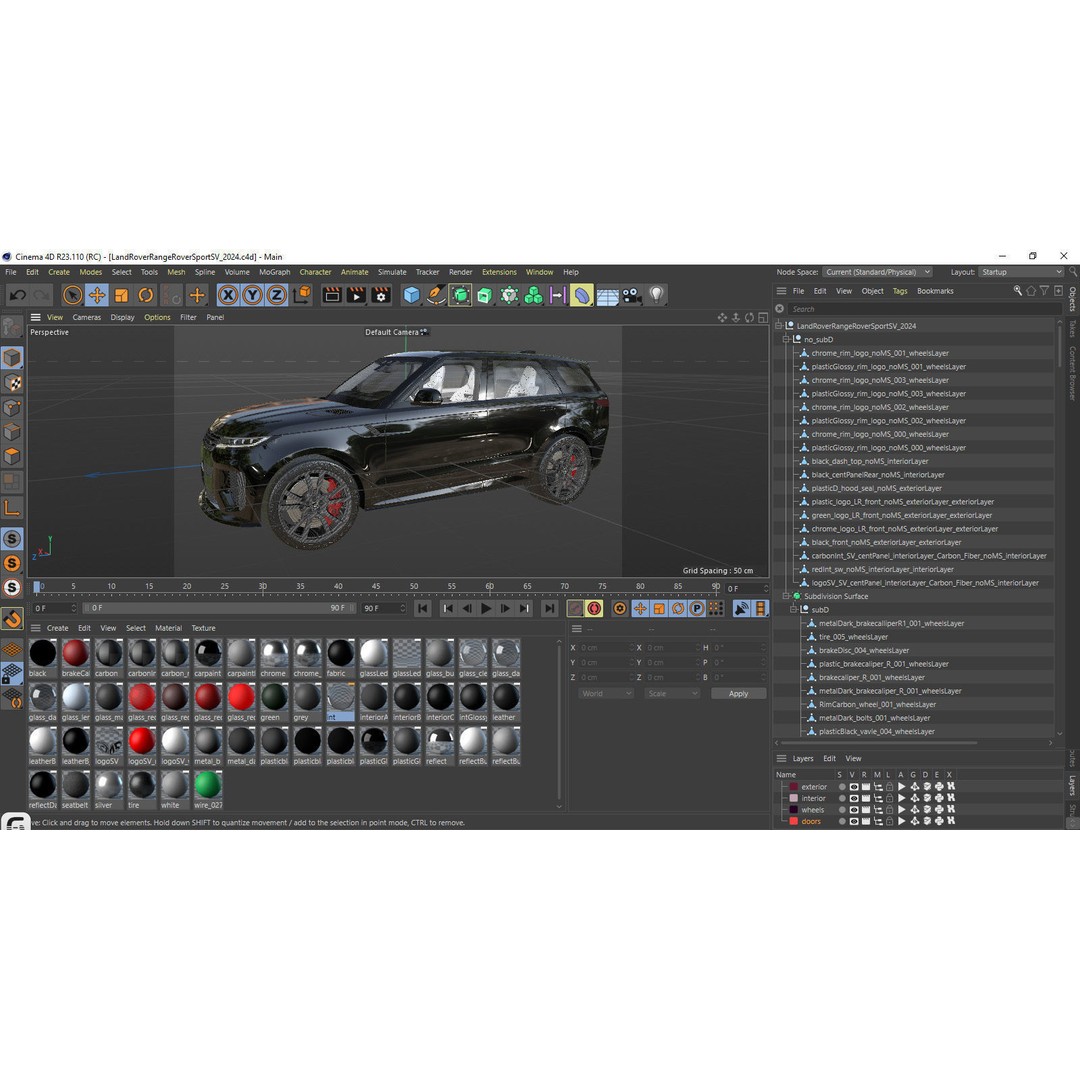Open the Scale mode dropdown
1080x1080 pixels.
click(672, 694)
